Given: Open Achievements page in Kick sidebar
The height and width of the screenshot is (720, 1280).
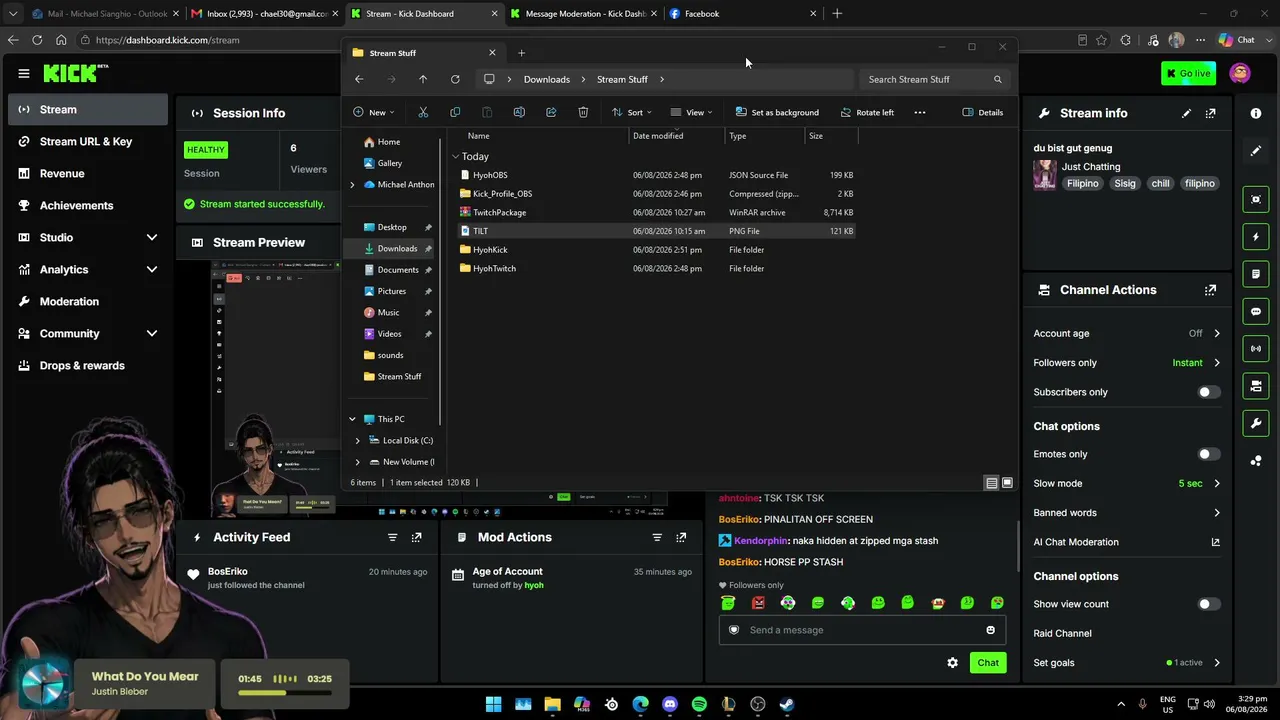Looking at the screenshot, I should 88,205.
